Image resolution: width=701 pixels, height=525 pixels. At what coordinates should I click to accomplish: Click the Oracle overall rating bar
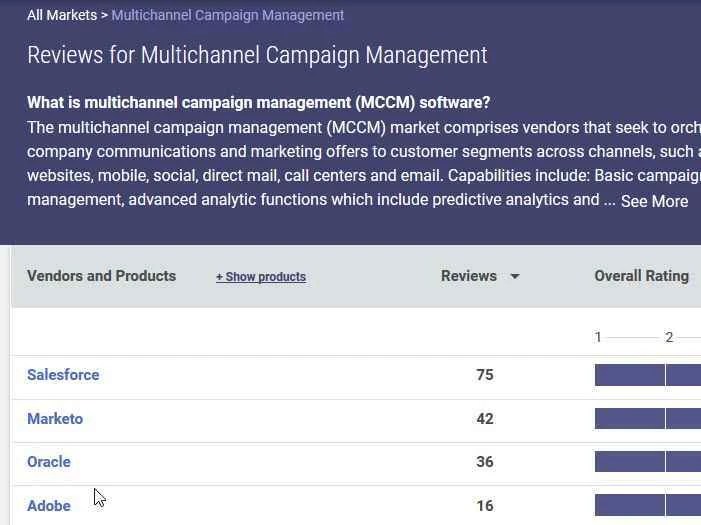click(647, 462)
